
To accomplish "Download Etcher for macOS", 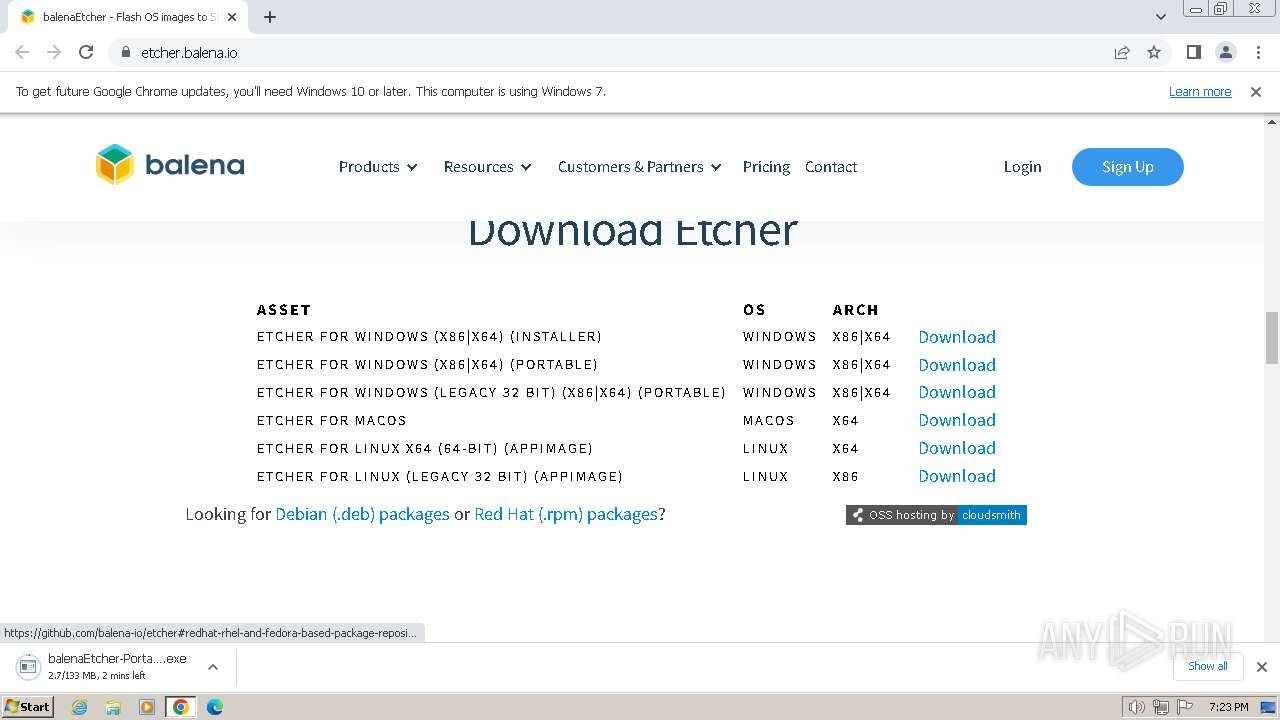I will point(957,420).
